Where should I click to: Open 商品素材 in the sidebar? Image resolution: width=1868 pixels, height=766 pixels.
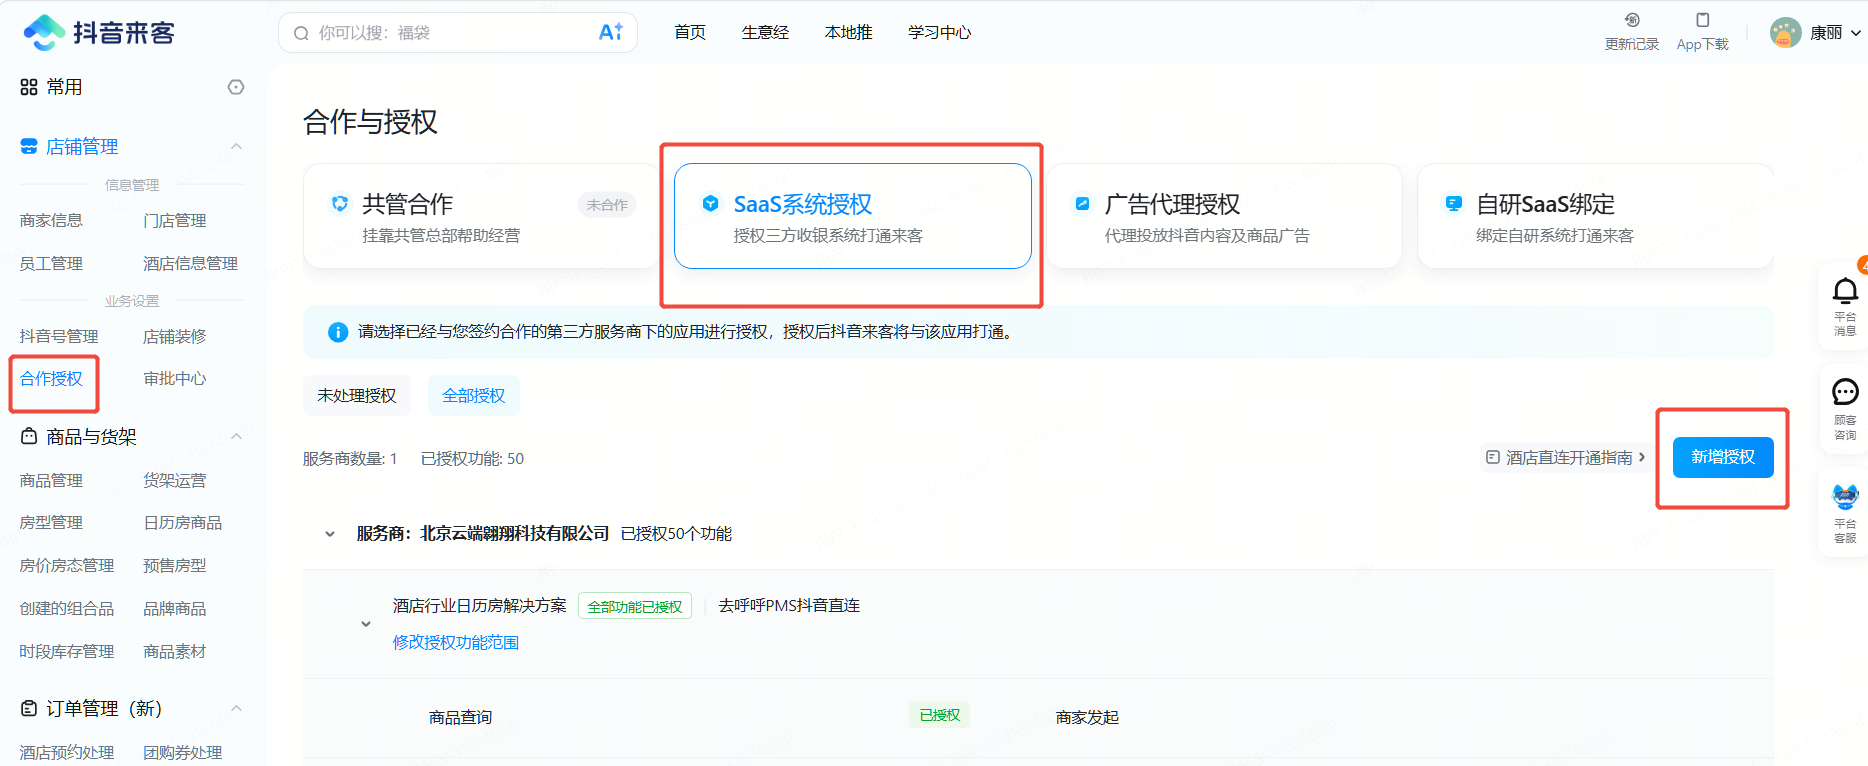point(175,651)
